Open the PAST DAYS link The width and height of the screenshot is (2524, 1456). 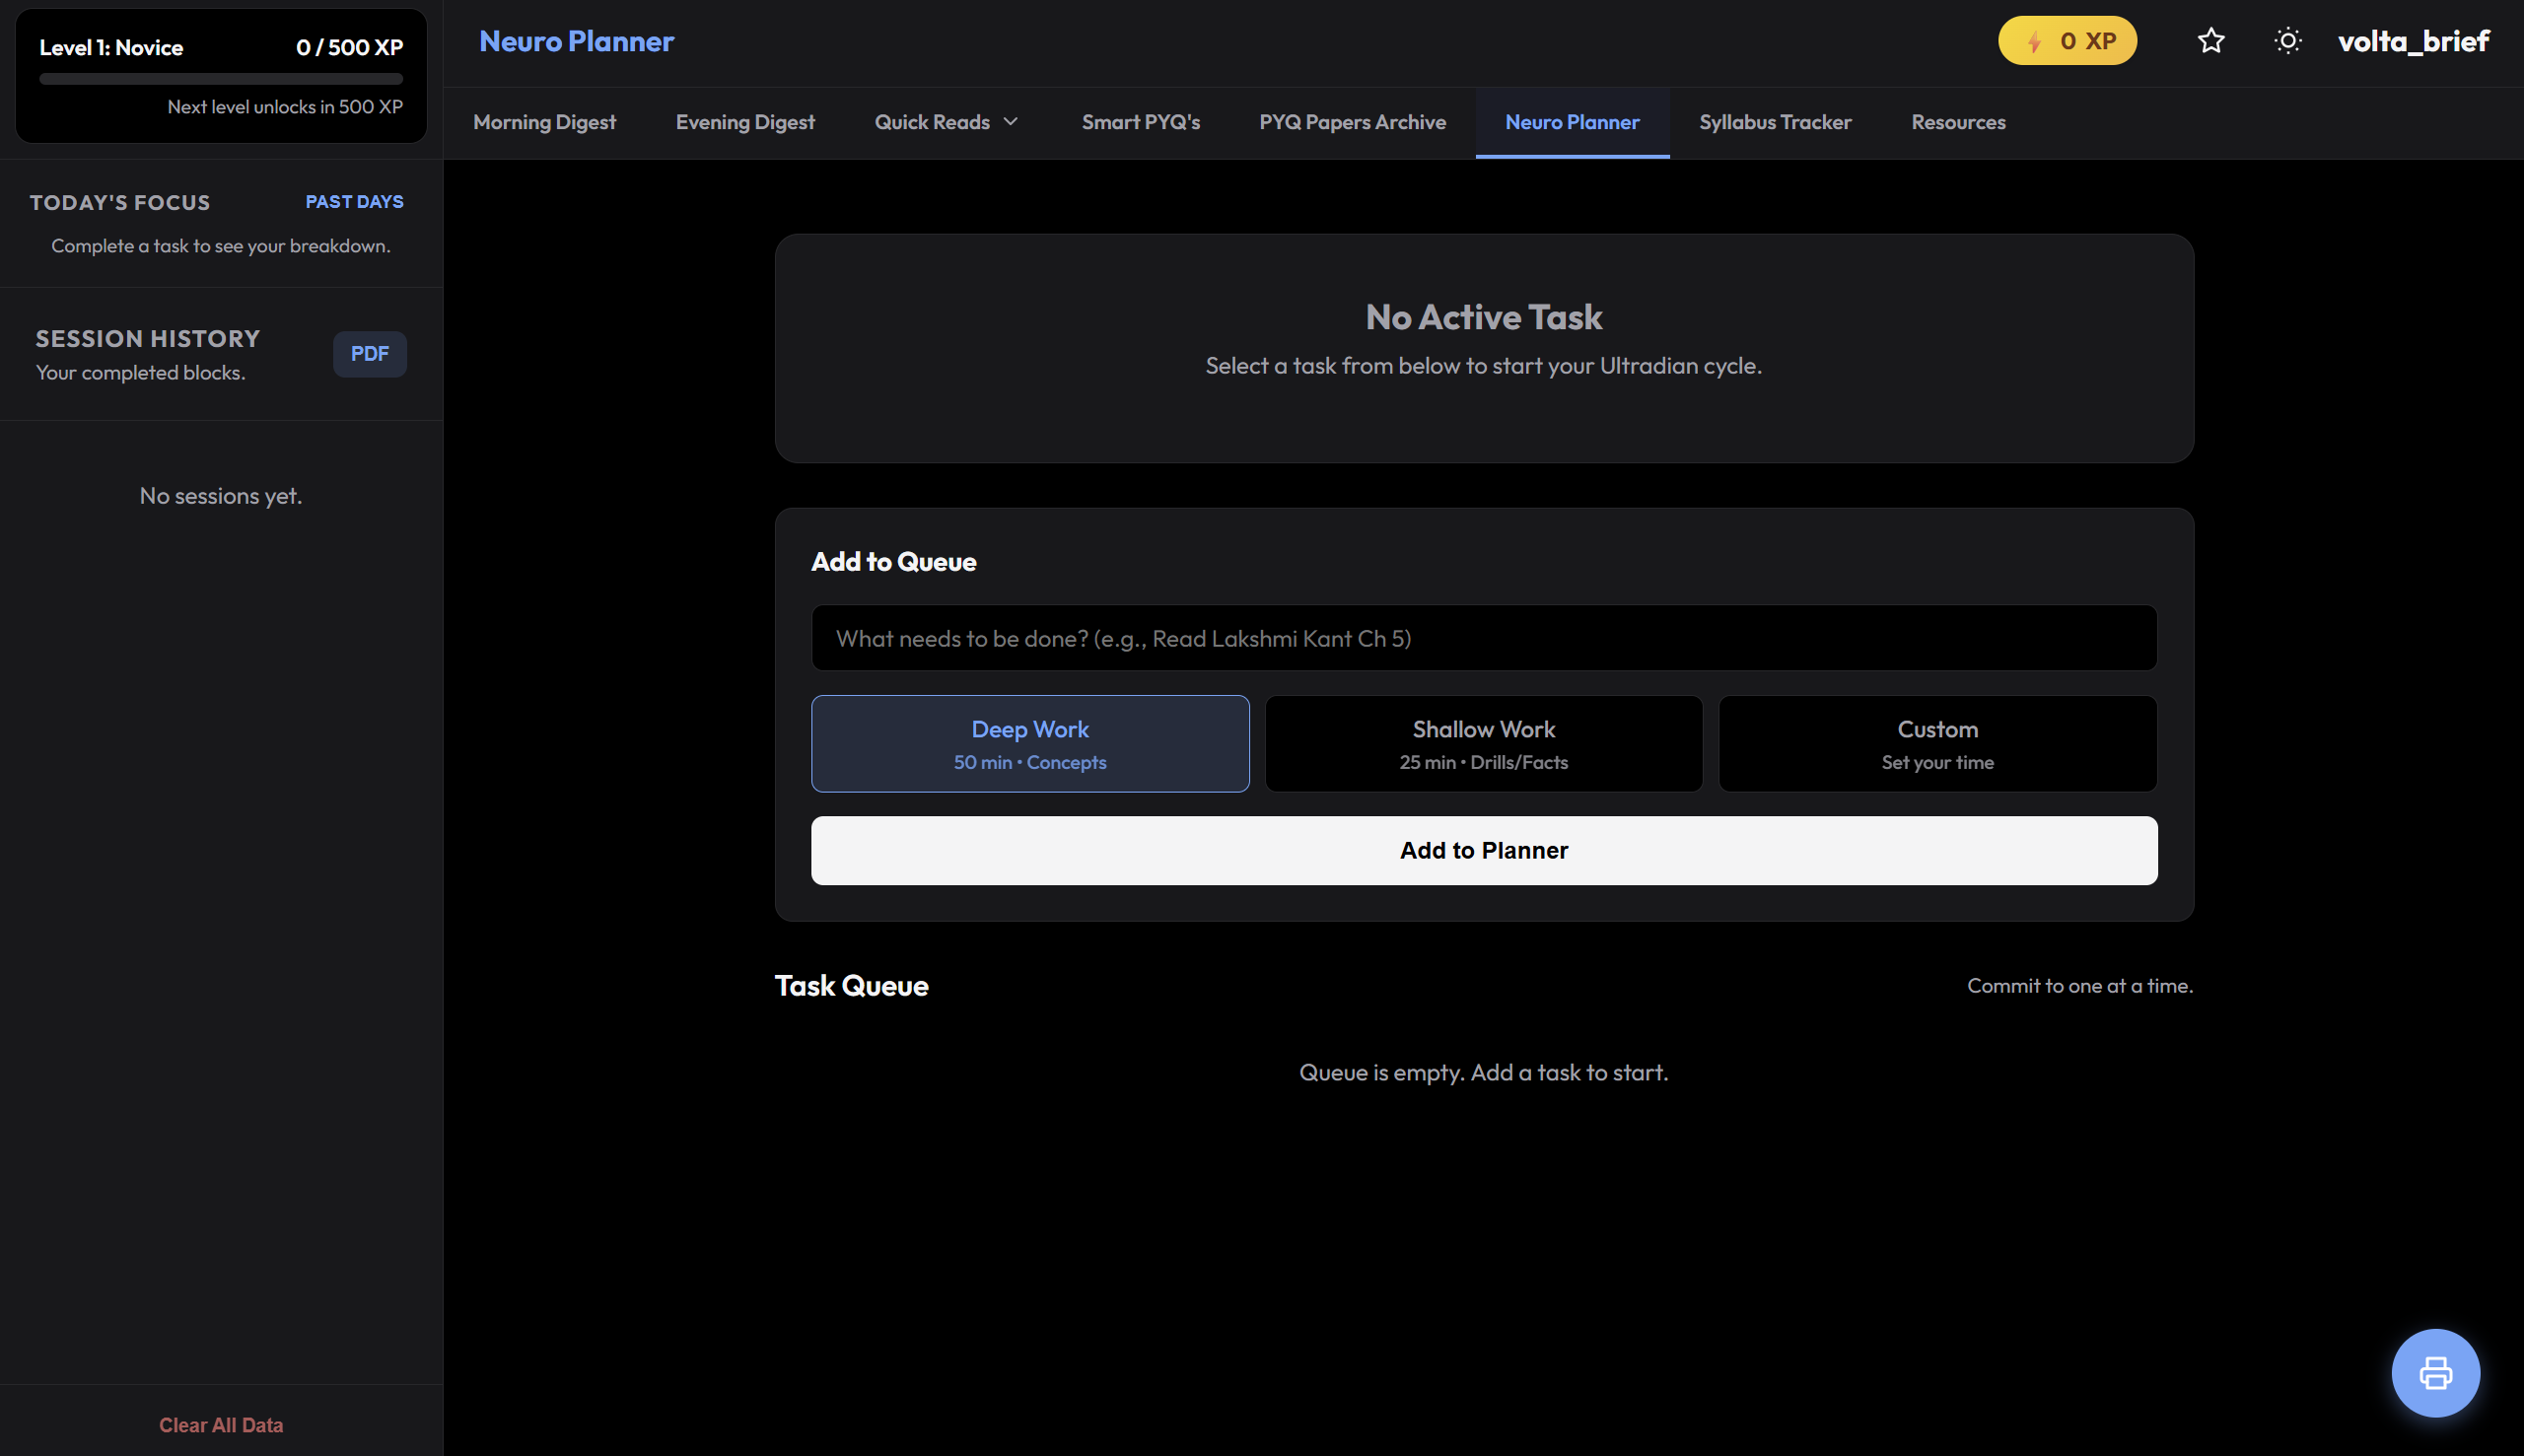354,202
